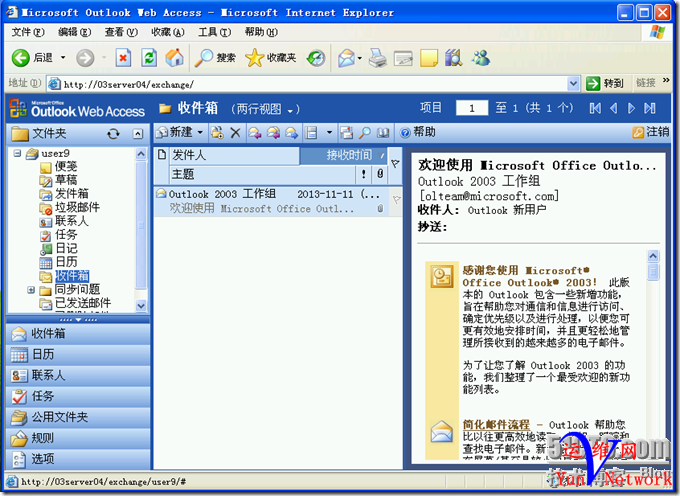Click the magnifier Search icon in OWA toolbar

point(365,133)
